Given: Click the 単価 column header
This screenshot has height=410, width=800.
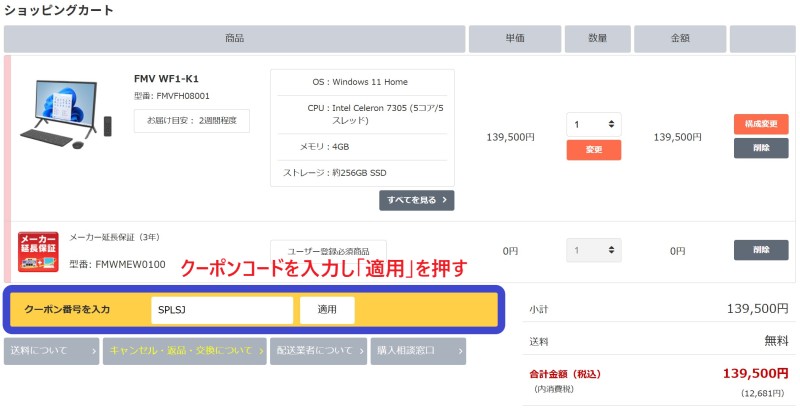Looking at the screenshot, I should point(515,39).
